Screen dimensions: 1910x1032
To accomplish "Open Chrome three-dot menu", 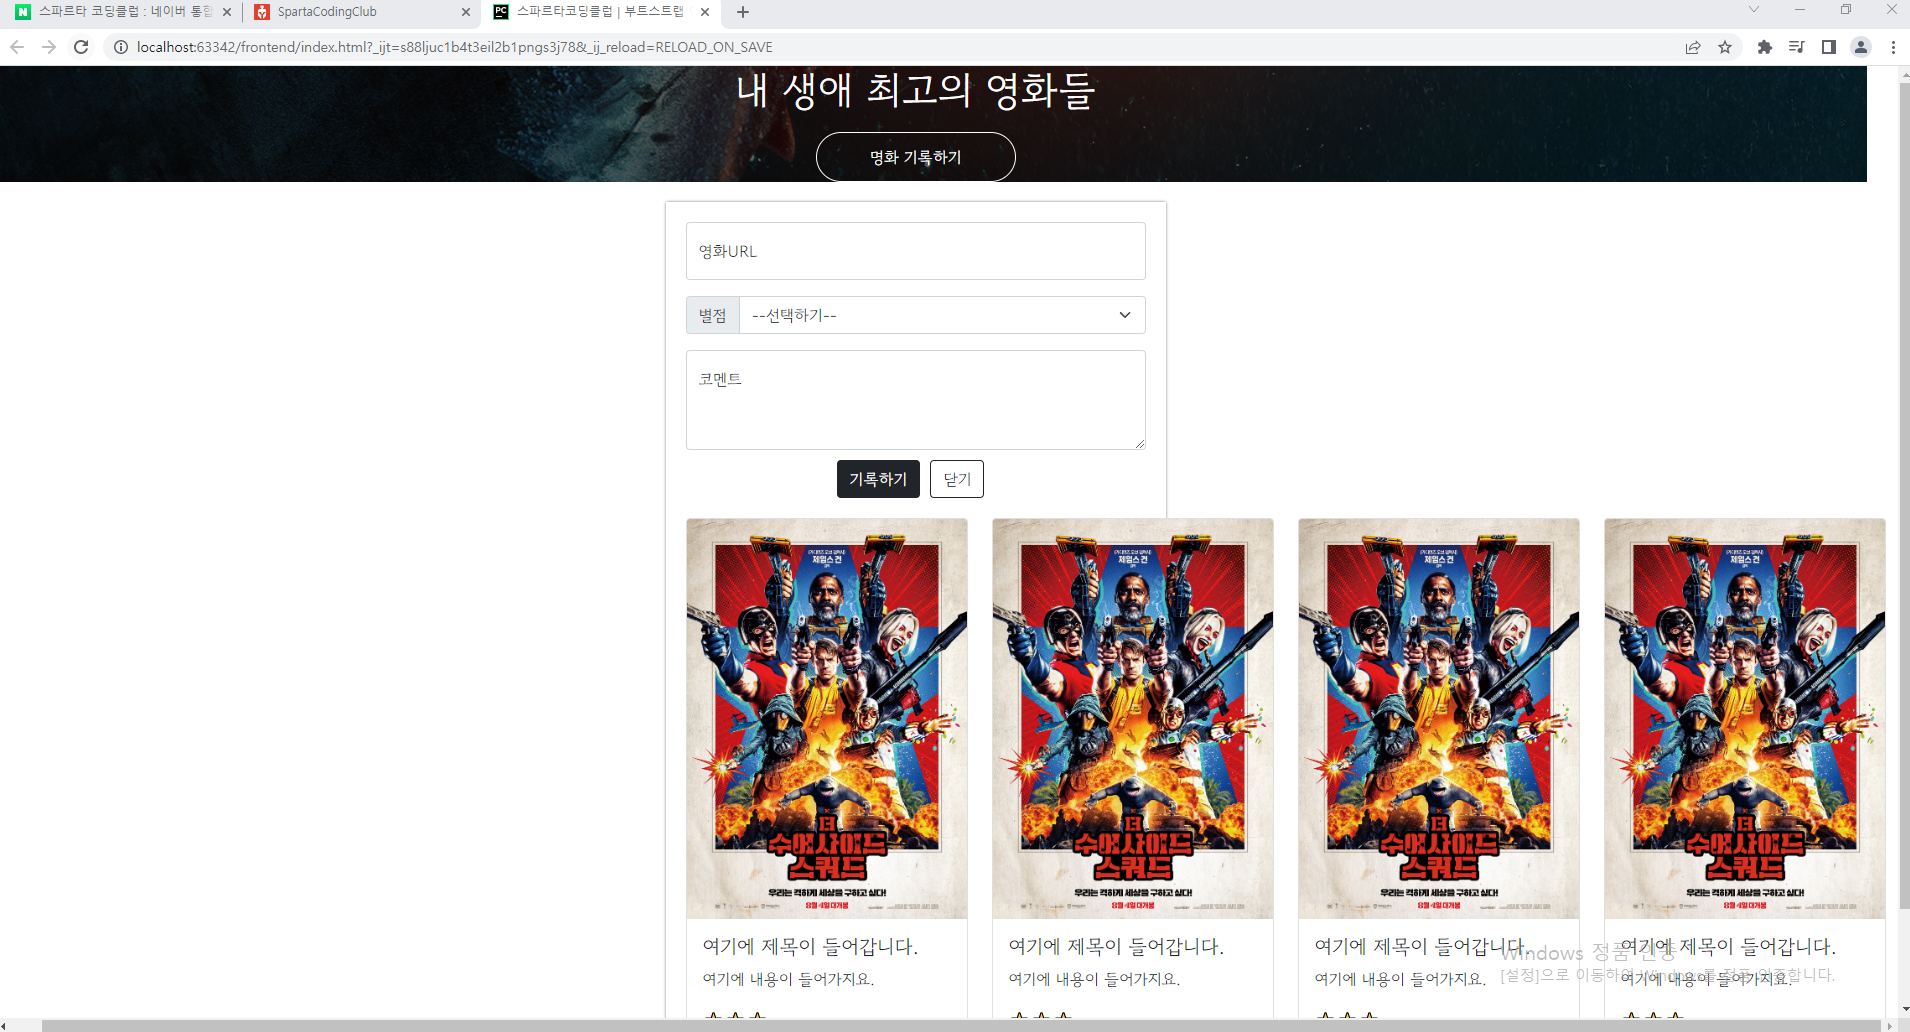I will point(1893,47).
